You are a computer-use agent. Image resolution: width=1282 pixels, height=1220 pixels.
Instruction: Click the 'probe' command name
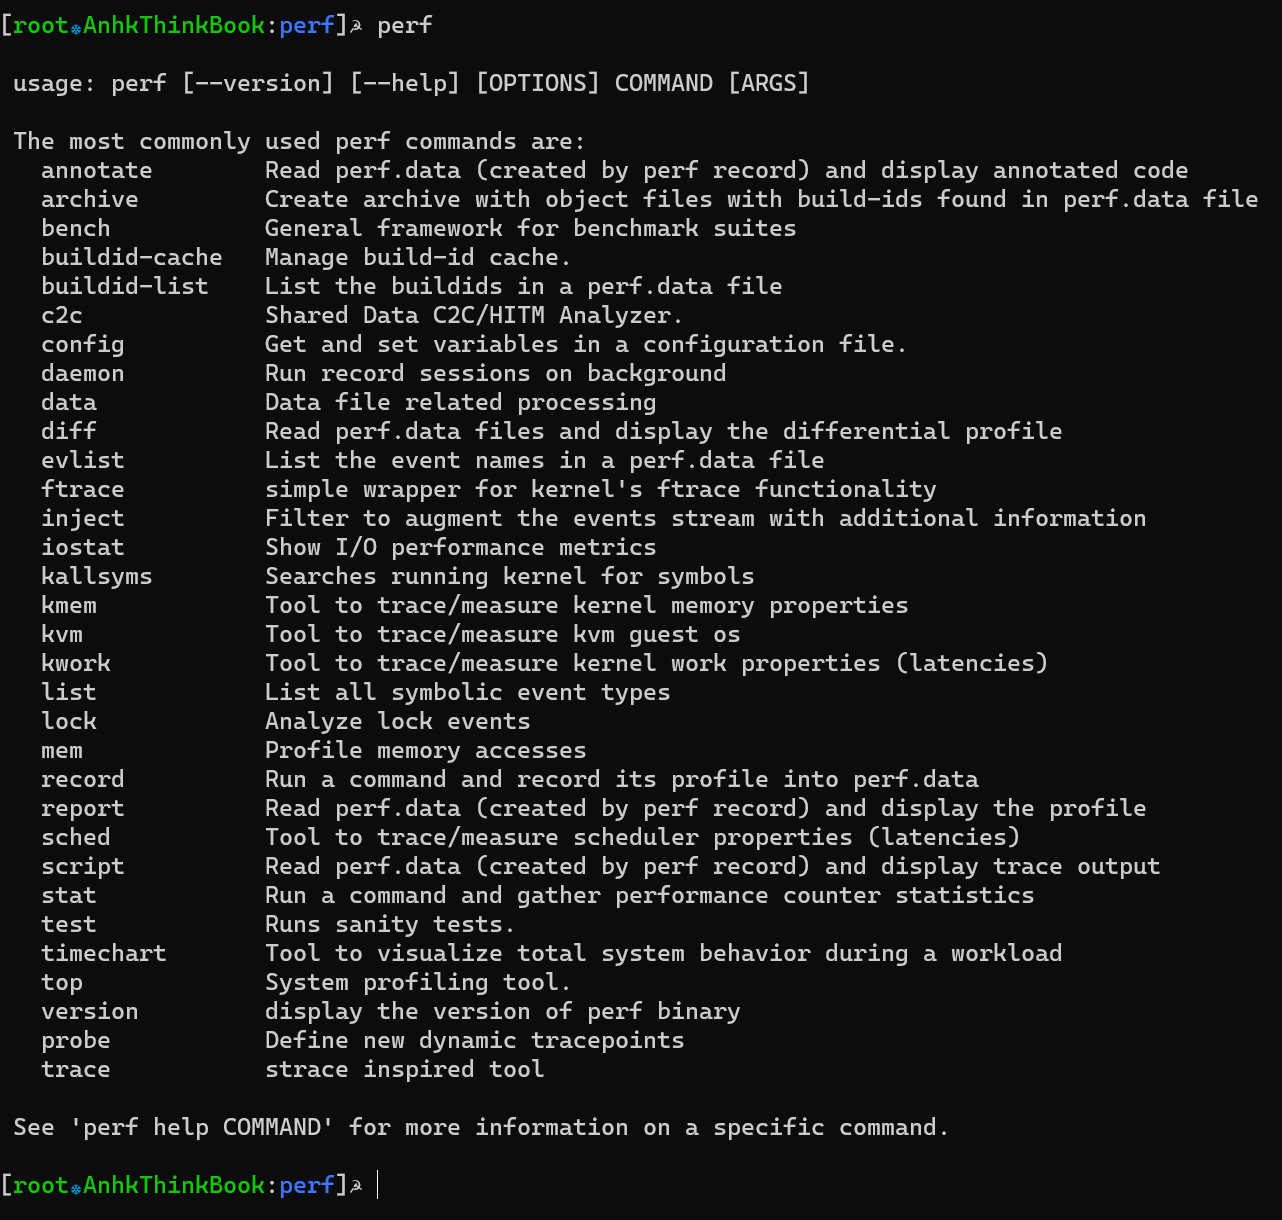[76, 1041]
